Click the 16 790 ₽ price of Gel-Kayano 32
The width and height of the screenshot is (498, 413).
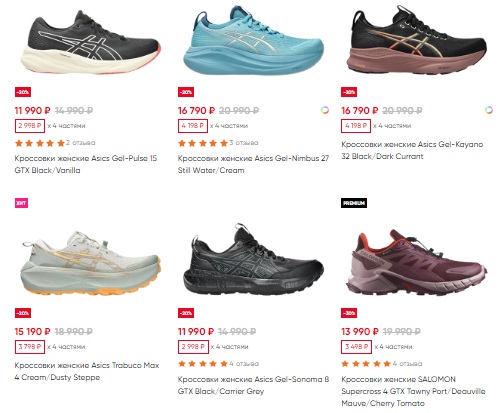(360, 110)
